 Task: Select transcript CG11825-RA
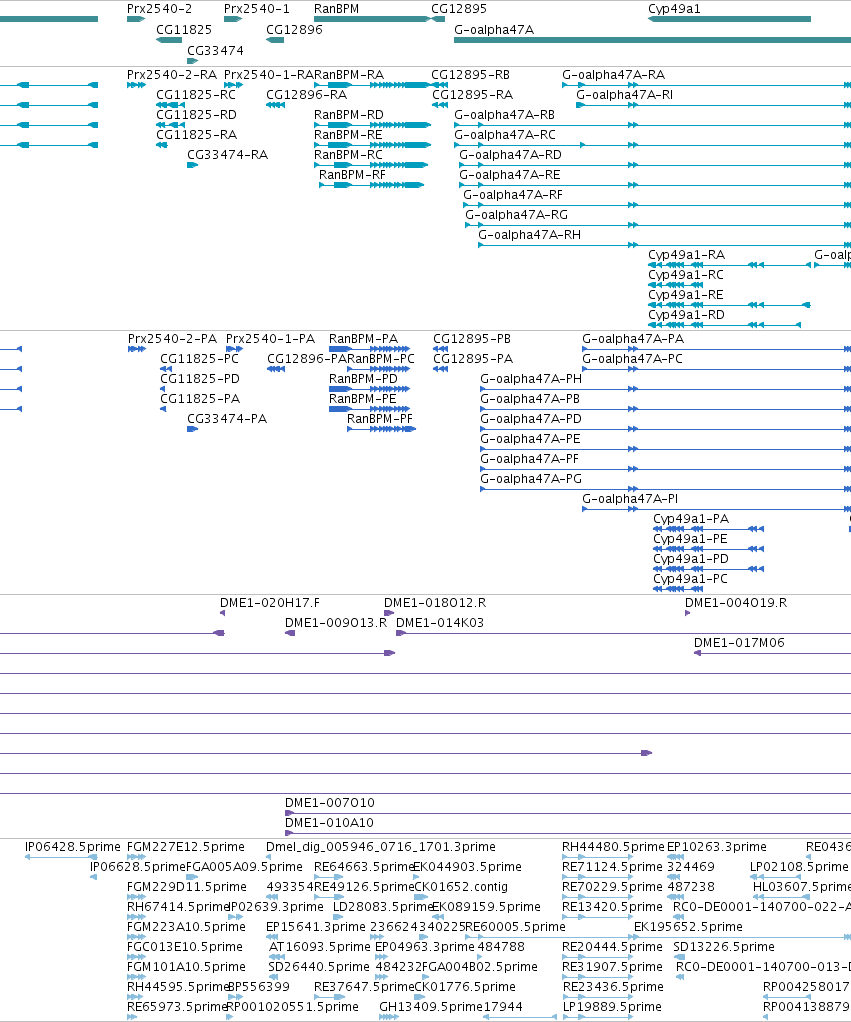pos(196,135)
